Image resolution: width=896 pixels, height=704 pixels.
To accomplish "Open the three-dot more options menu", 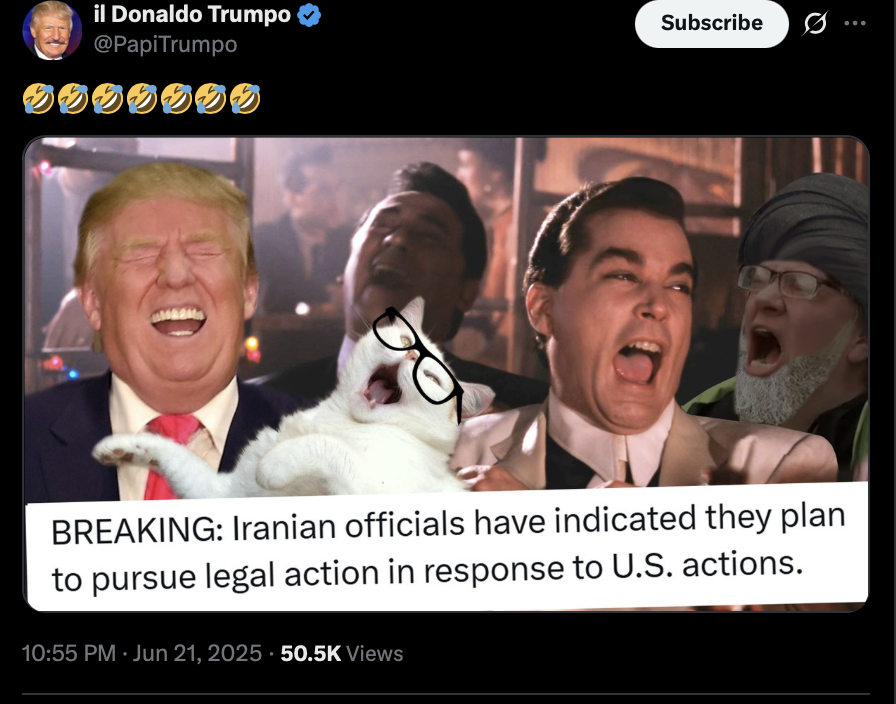I will 855,23.
